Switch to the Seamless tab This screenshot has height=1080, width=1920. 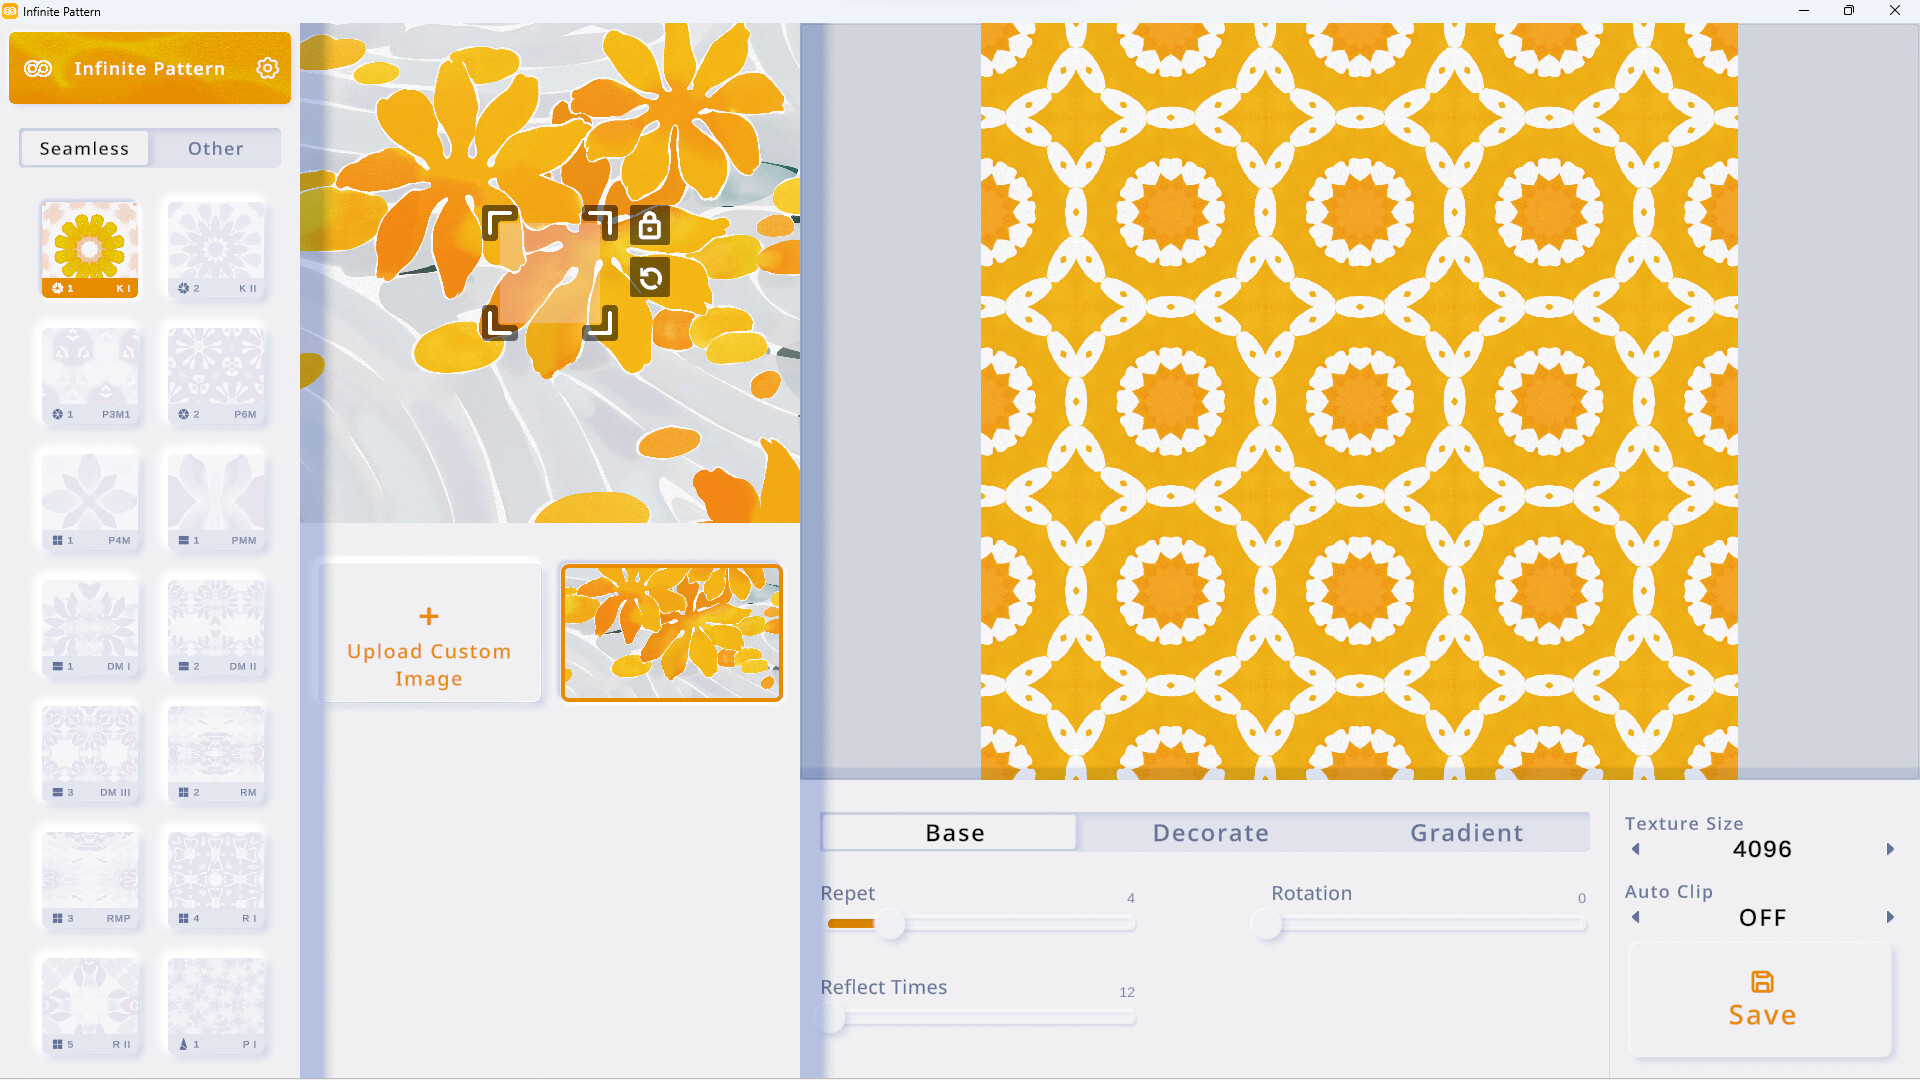point(84,148)
